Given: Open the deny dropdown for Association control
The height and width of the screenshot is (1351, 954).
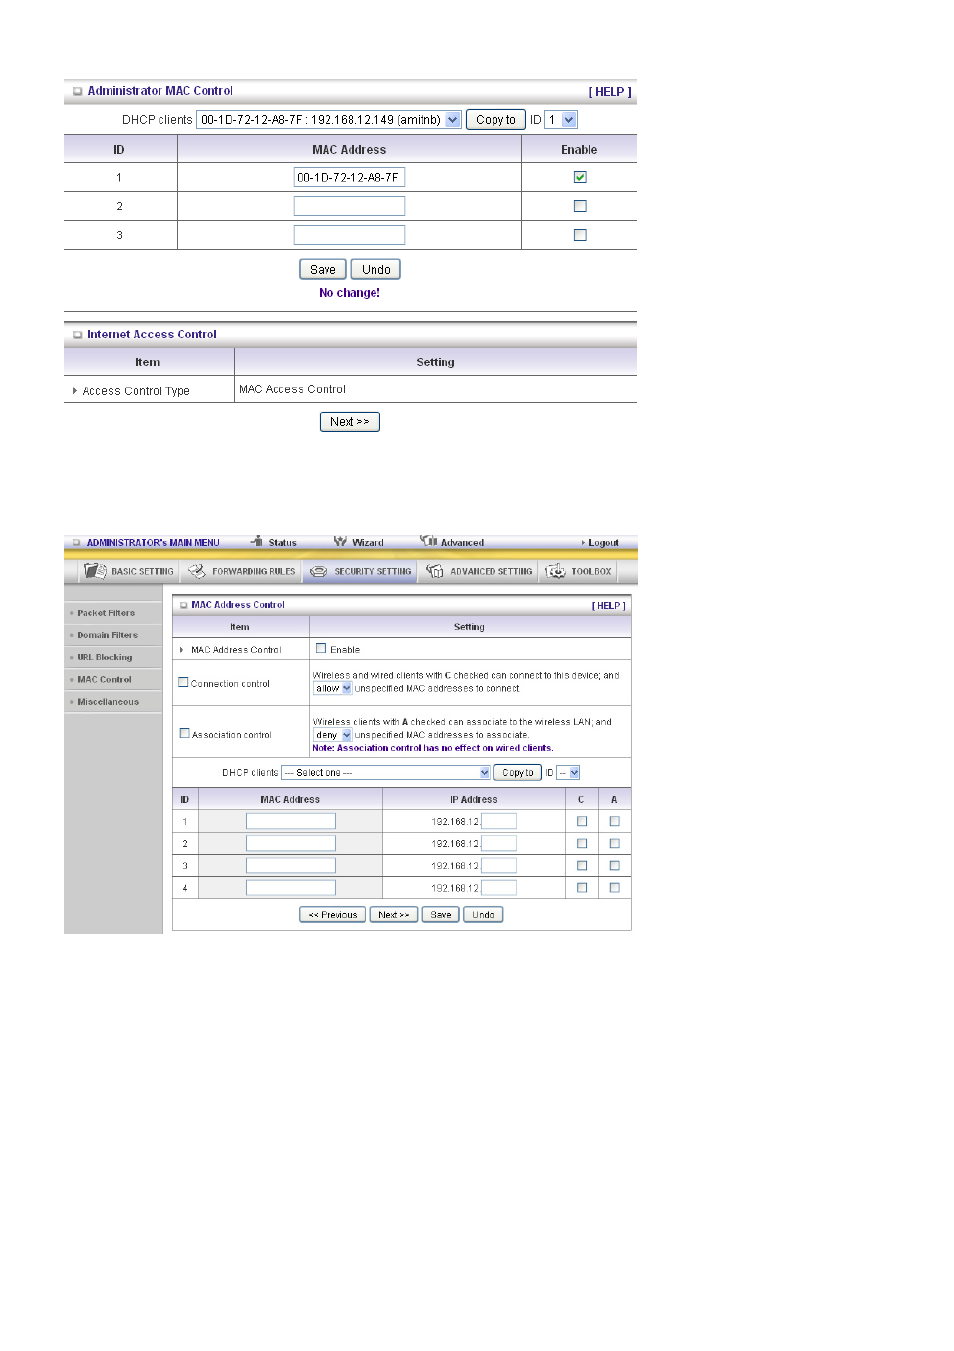Looking at the screenshot, I should [x=333, y=735].
